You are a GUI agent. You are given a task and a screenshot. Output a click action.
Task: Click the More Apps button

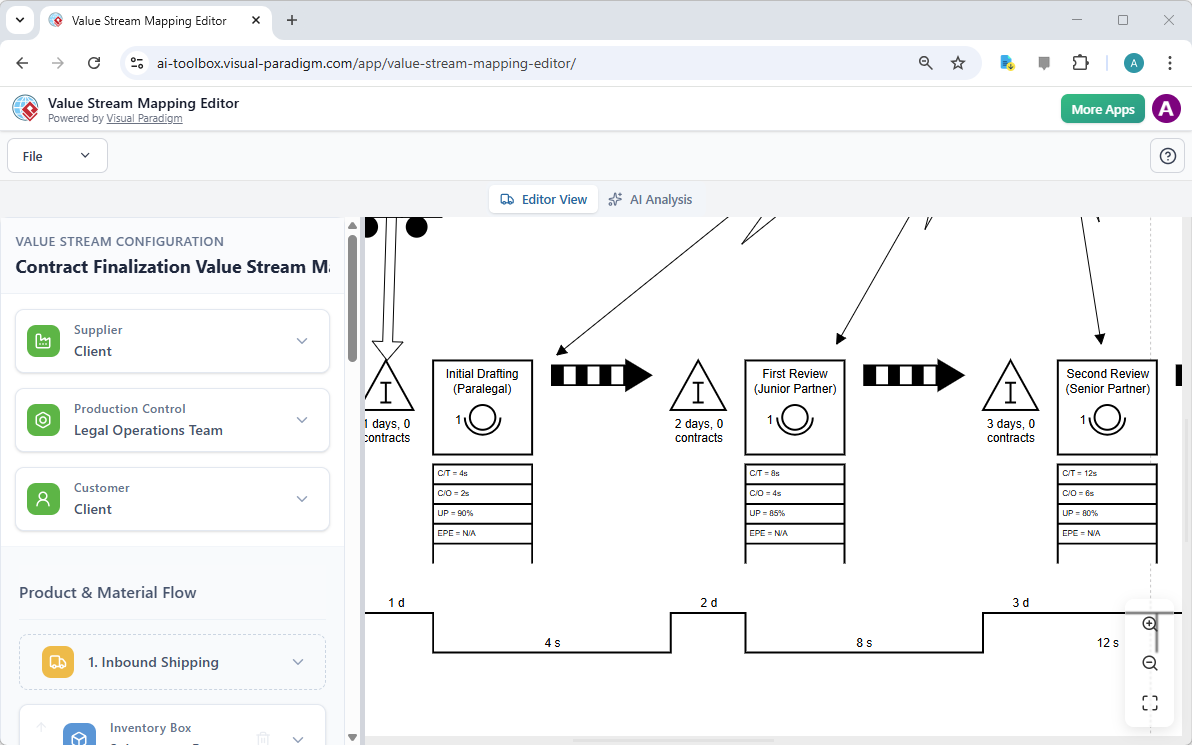coord(1102,108)
